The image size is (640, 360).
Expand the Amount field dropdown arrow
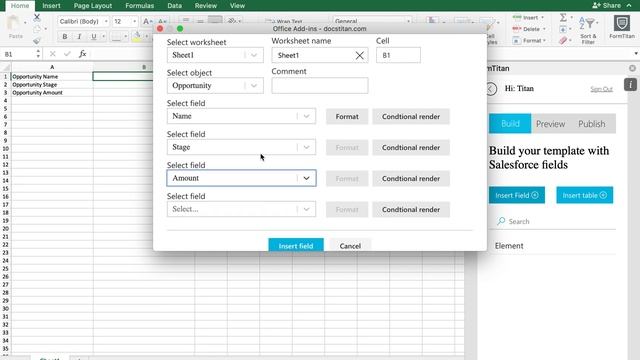[x=306, y=178]
